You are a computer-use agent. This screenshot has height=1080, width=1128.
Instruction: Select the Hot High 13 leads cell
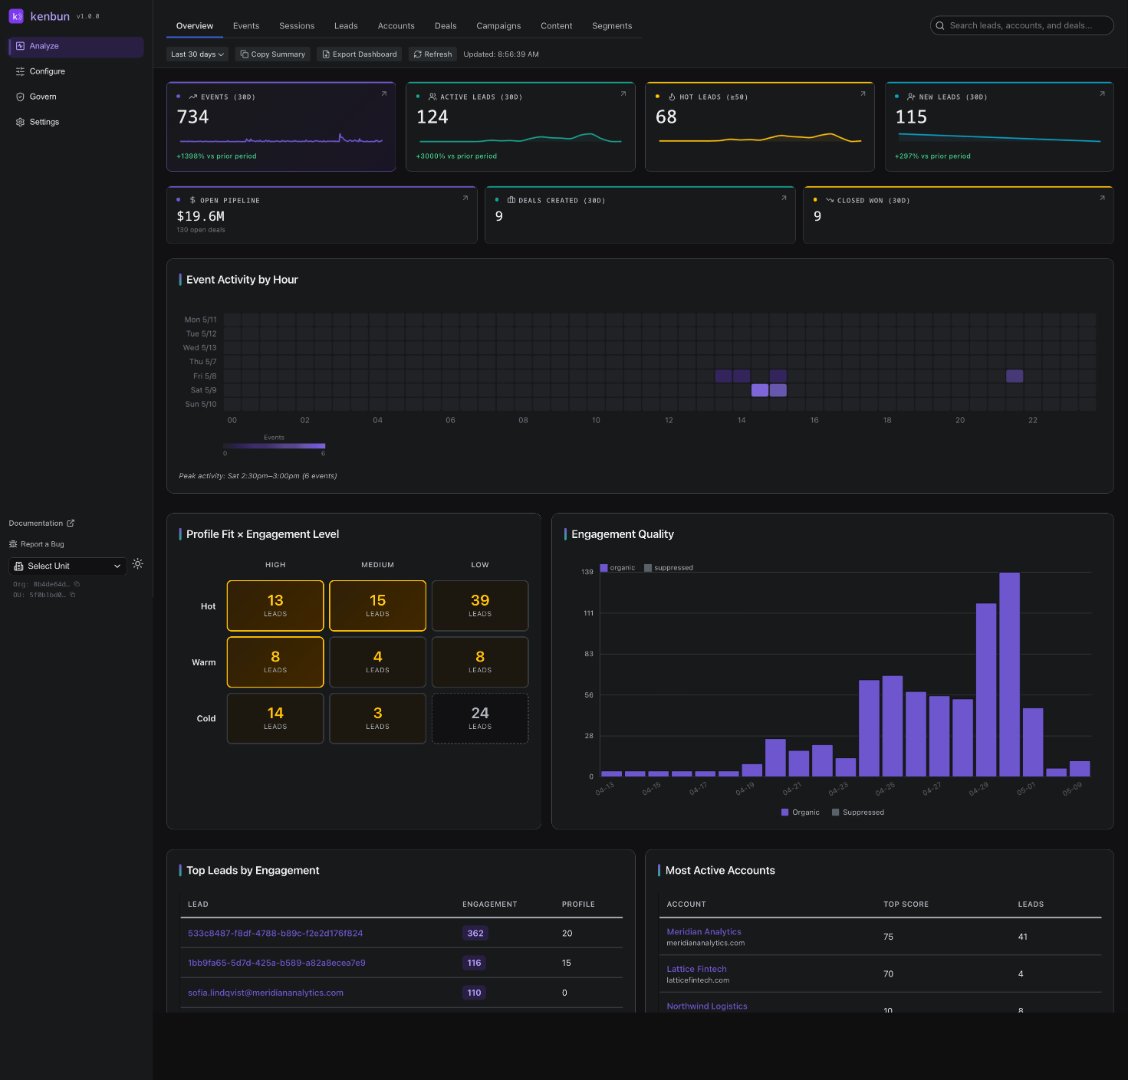(275, 606)
